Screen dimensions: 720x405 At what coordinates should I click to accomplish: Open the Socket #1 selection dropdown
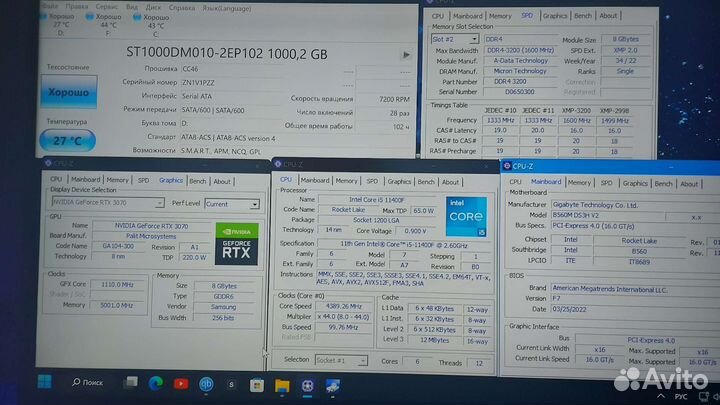coord(341,360)
